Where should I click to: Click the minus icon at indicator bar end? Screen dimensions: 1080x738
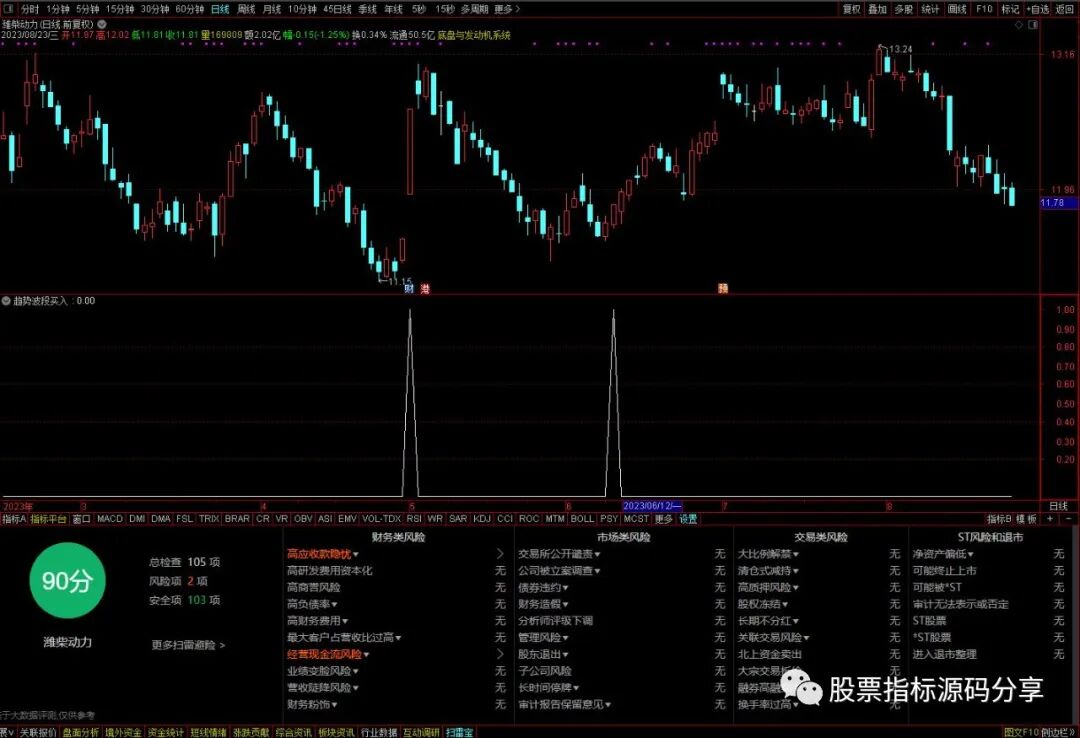[1068, 519]
